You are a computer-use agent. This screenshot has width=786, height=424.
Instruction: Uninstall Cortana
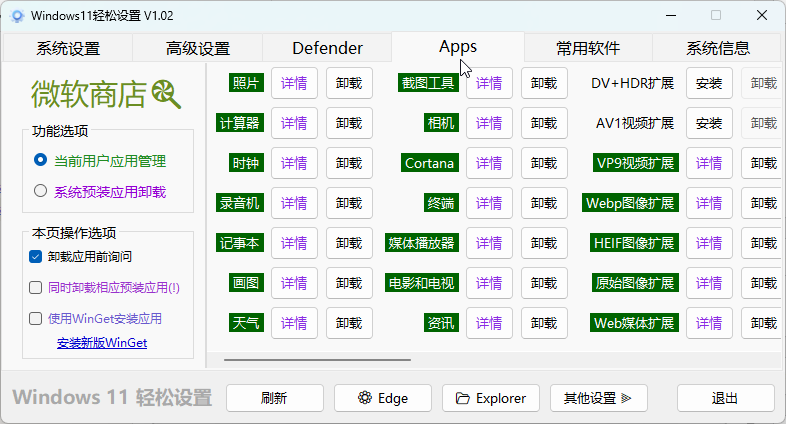coord(544,163)
